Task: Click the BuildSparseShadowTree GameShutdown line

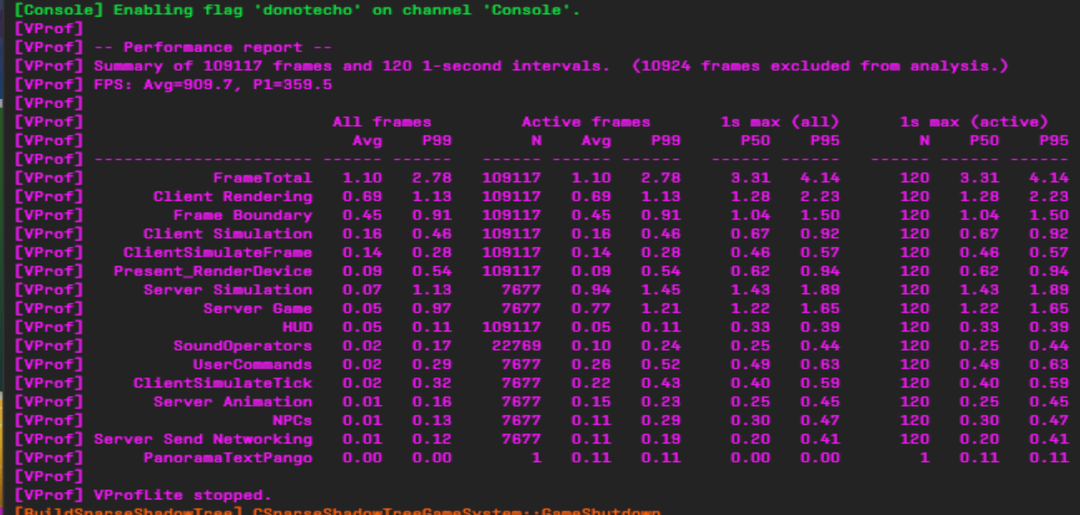Action: (x=338, y=511)
